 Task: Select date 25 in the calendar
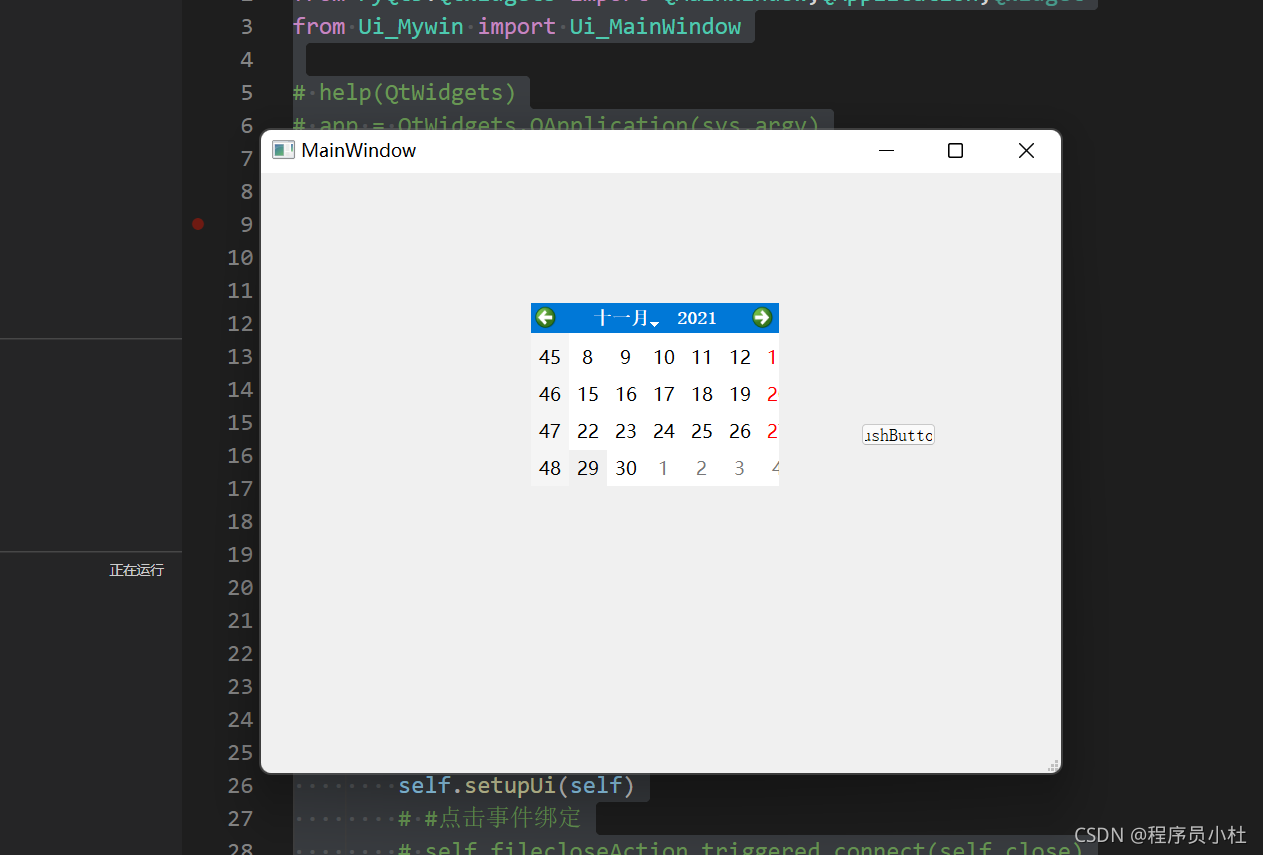click(x=702, y=431)
